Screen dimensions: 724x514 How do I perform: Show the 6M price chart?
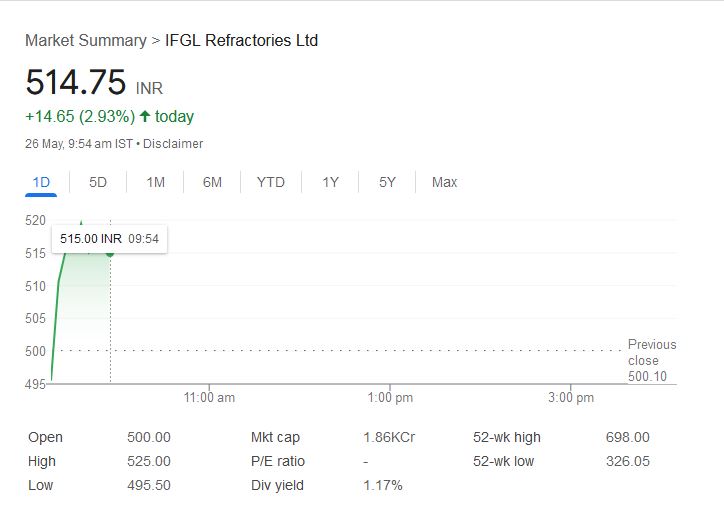click(212, 182)
